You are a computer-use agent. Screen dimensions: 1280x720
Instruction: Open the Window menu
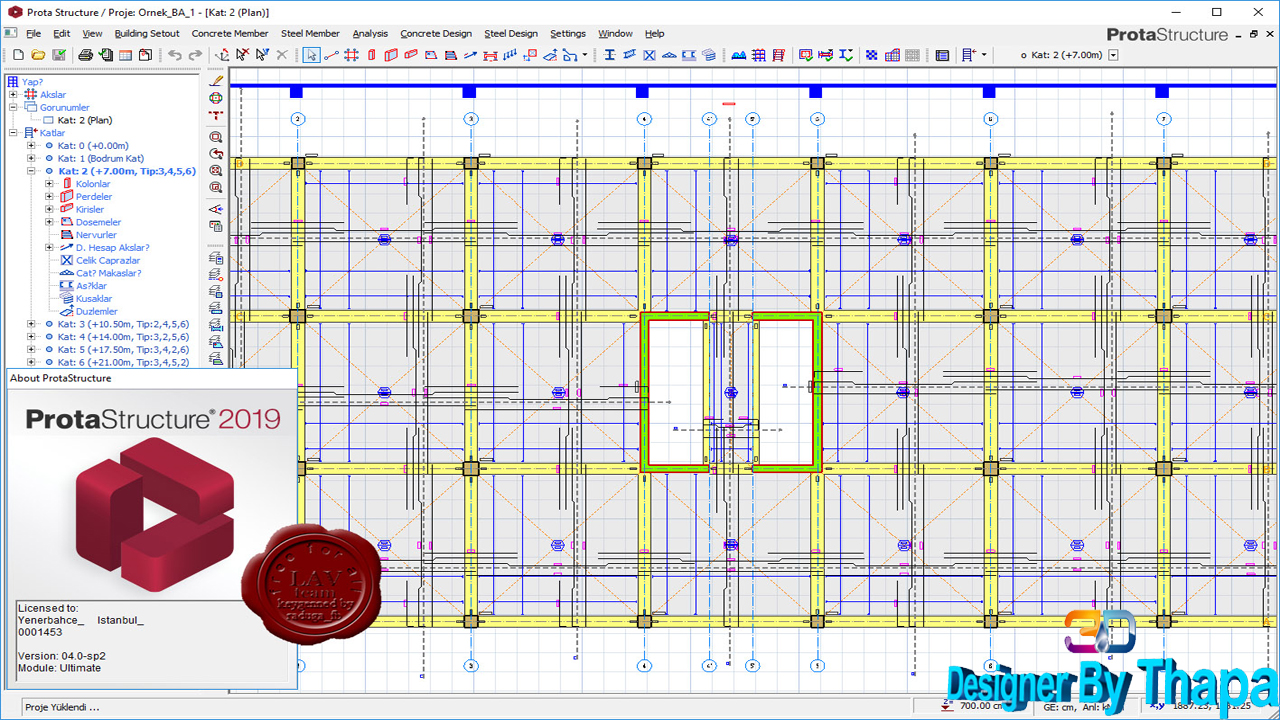tap(615, 34)
